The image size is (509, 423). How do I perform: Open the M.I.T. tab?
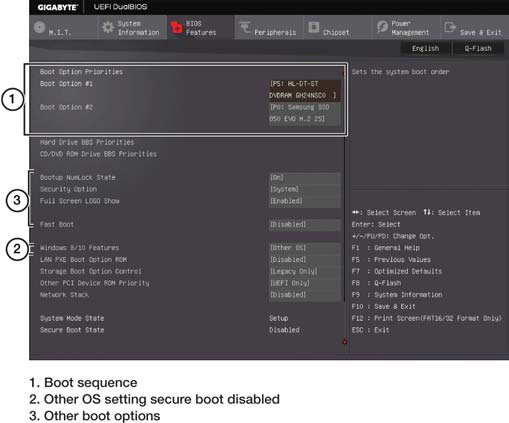[x=63, y=28]
